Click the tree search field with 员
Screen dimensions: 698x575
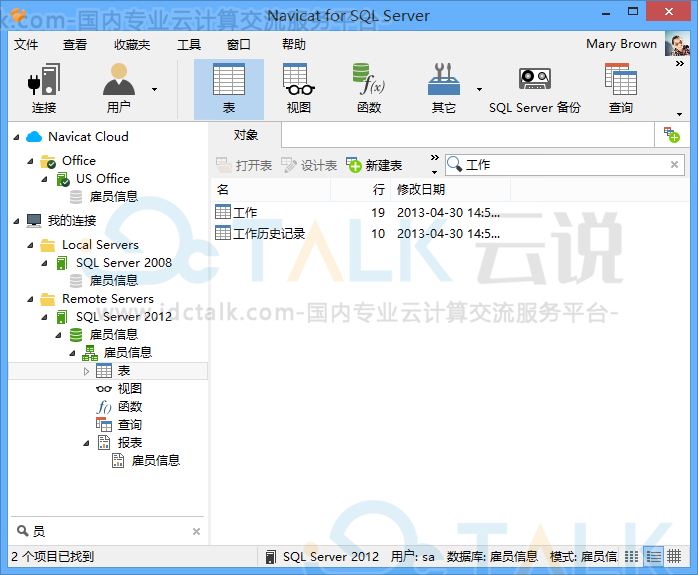click(x=107, y=531)
